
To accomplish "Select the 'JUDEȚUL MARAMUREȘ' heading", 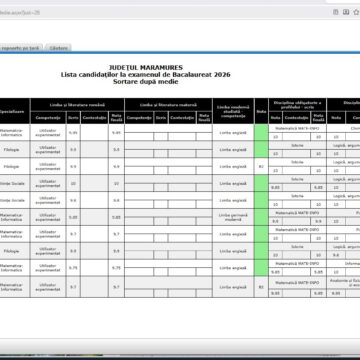I will 146,68.
